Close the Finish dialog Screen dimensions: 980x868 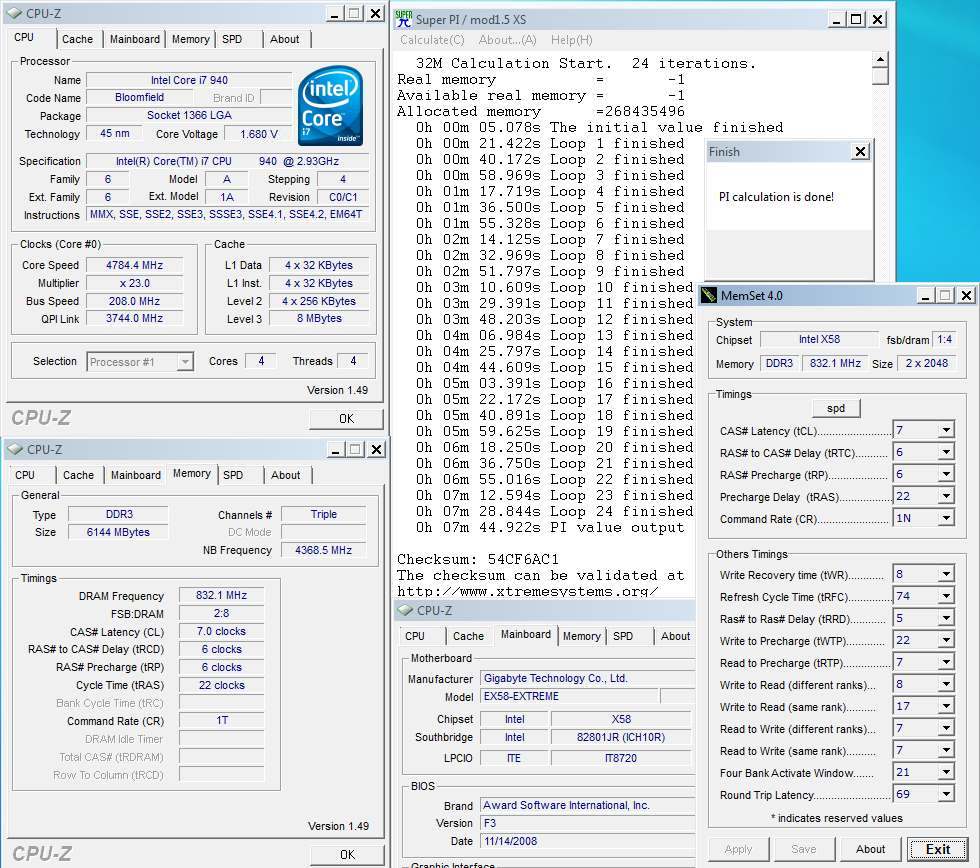[x=861, y=152]
